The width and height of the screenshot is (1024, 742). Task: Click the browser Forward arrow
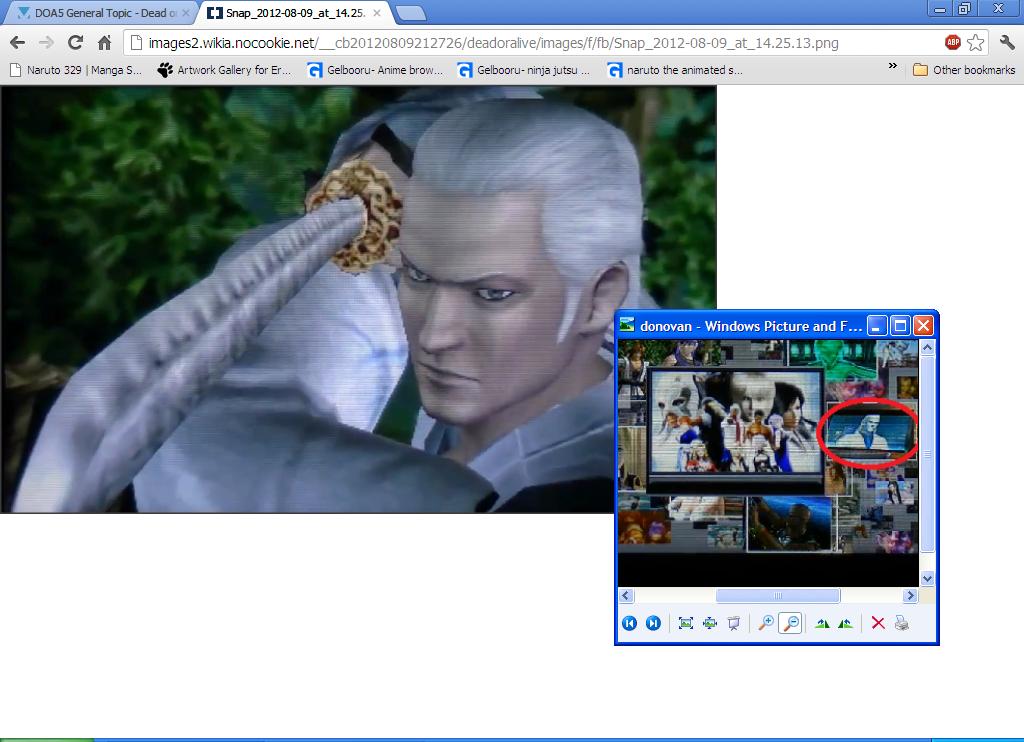(x=46, y=43)
